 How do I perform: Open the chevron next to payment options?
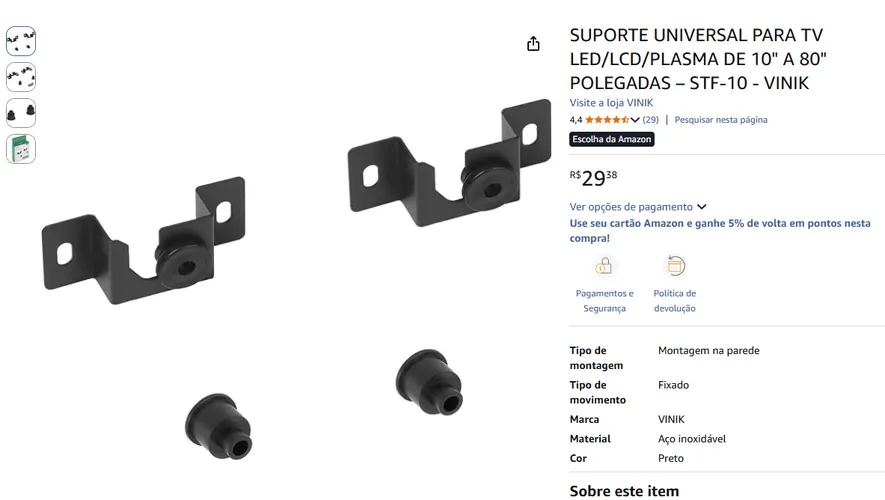point(702,207)
